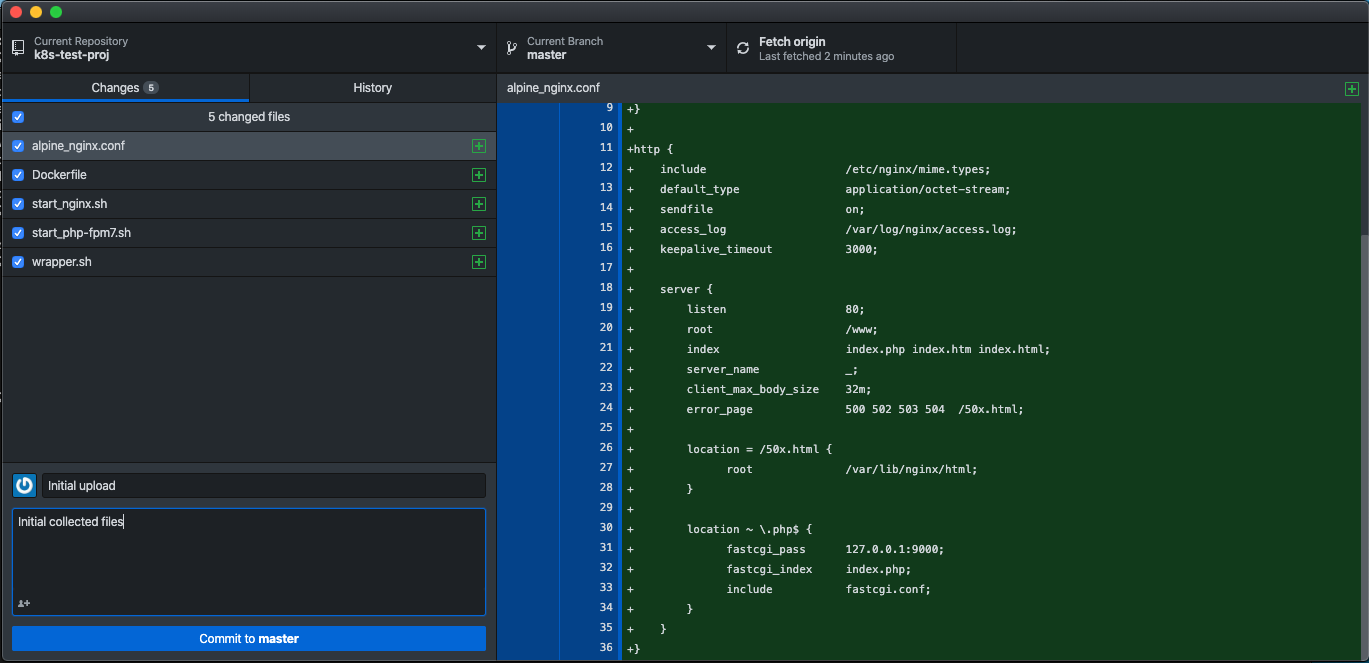Click the '5 changed files' header text
This screenshot has height=663, width=1369.
(x=249, y=117)
